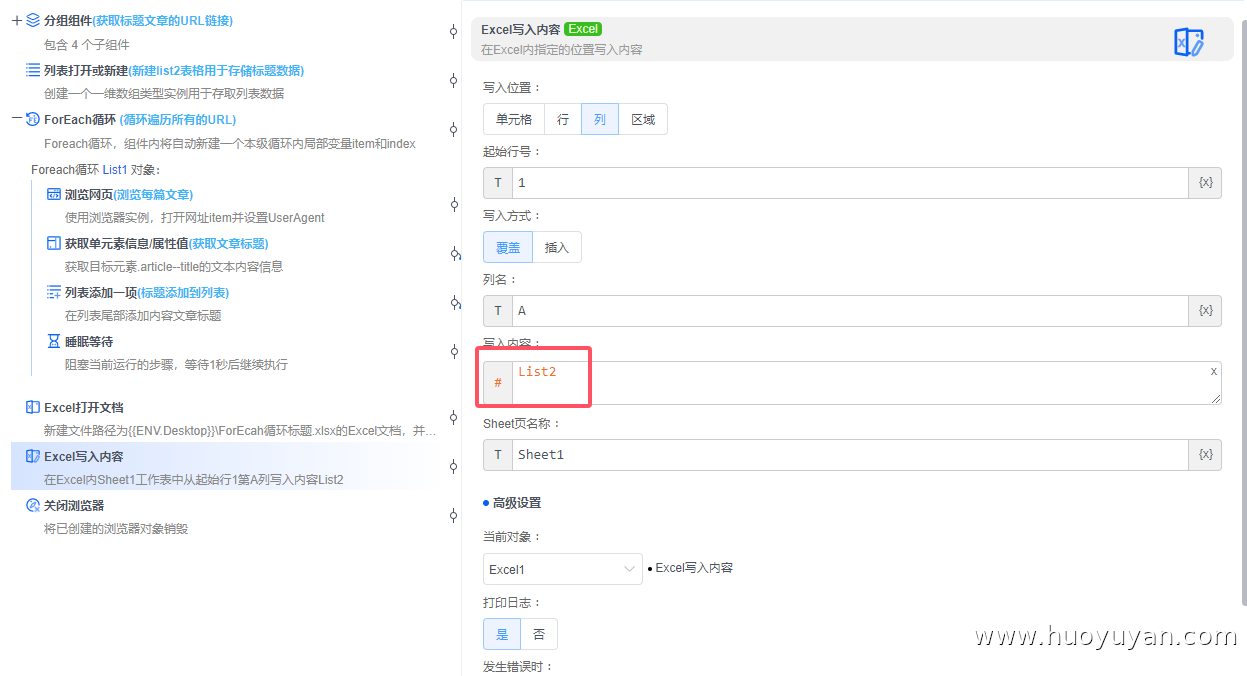Expand the 分组组件 group with plus icon
This screenshot has height=676, width=1247.
[x=17, y=20]
